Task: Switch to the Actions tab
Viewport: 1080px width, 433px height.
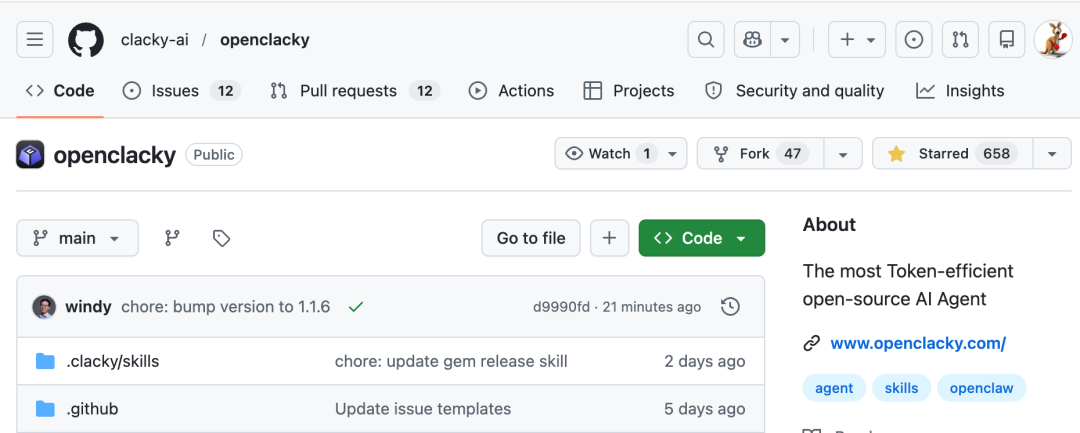Action: (x=511, y=91)
